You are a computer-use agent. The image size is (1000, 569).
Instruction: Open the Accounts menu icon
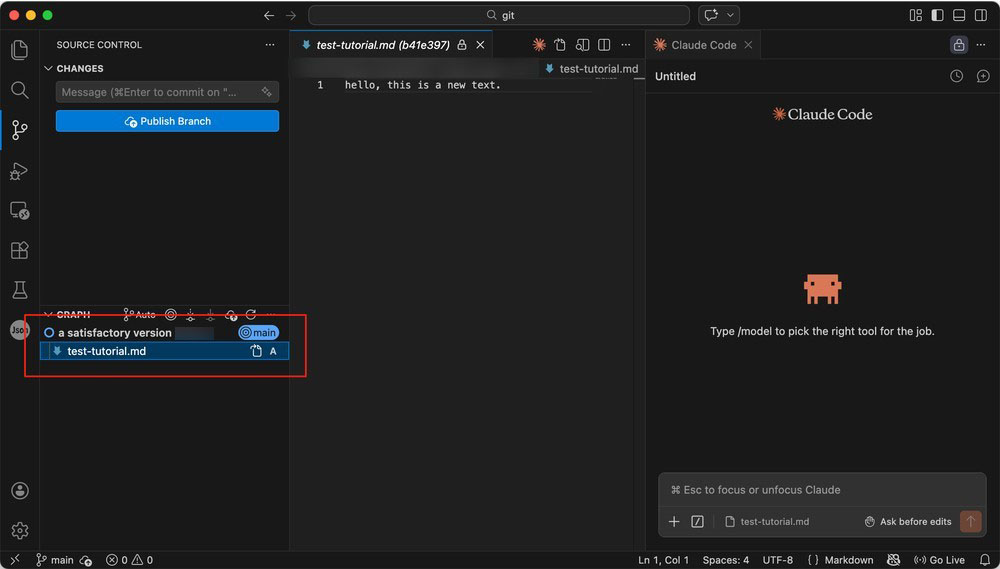pyautogui.click(x=20, y=491)
